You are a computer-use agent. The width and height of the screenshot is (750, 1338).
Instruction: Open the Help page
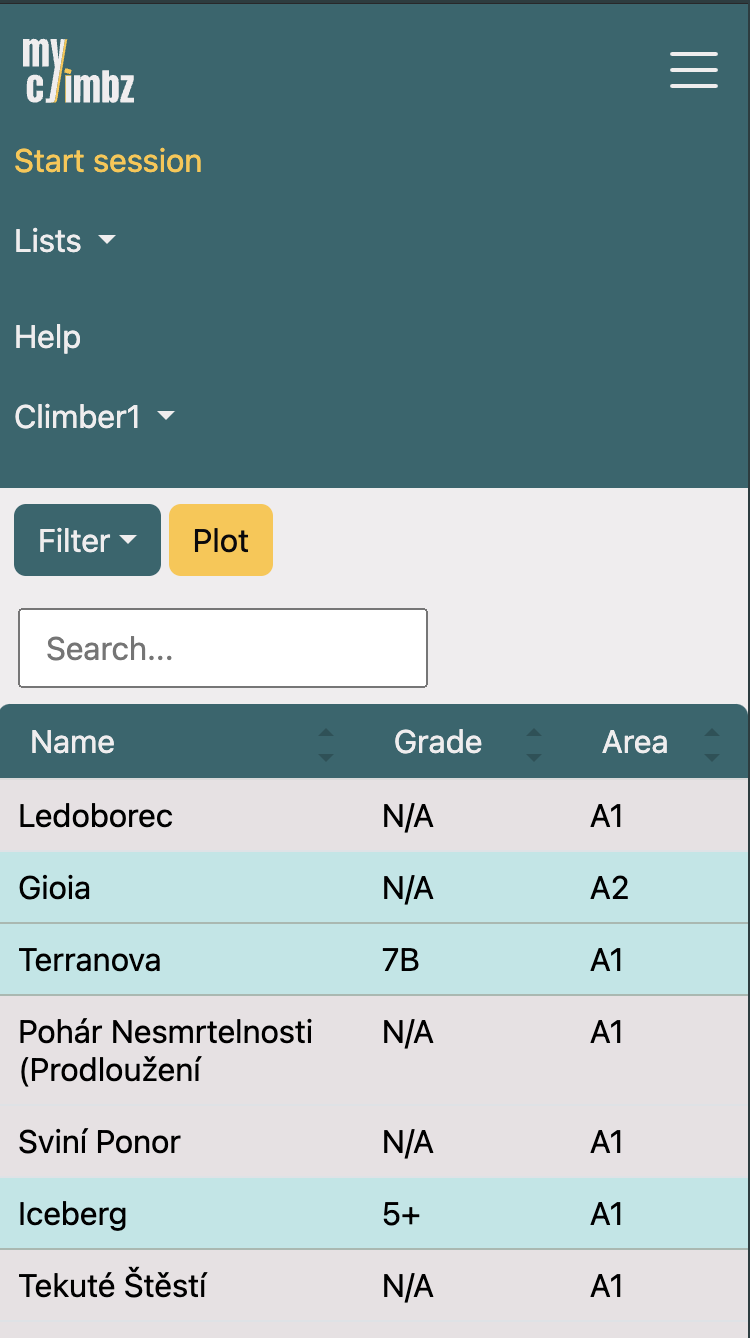47,337
